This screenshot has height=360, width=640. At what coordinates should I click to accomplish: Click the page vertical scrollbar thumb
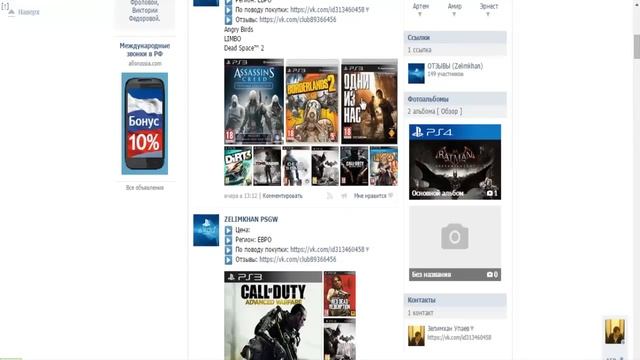pyautogui.click(x=636, y=47)
